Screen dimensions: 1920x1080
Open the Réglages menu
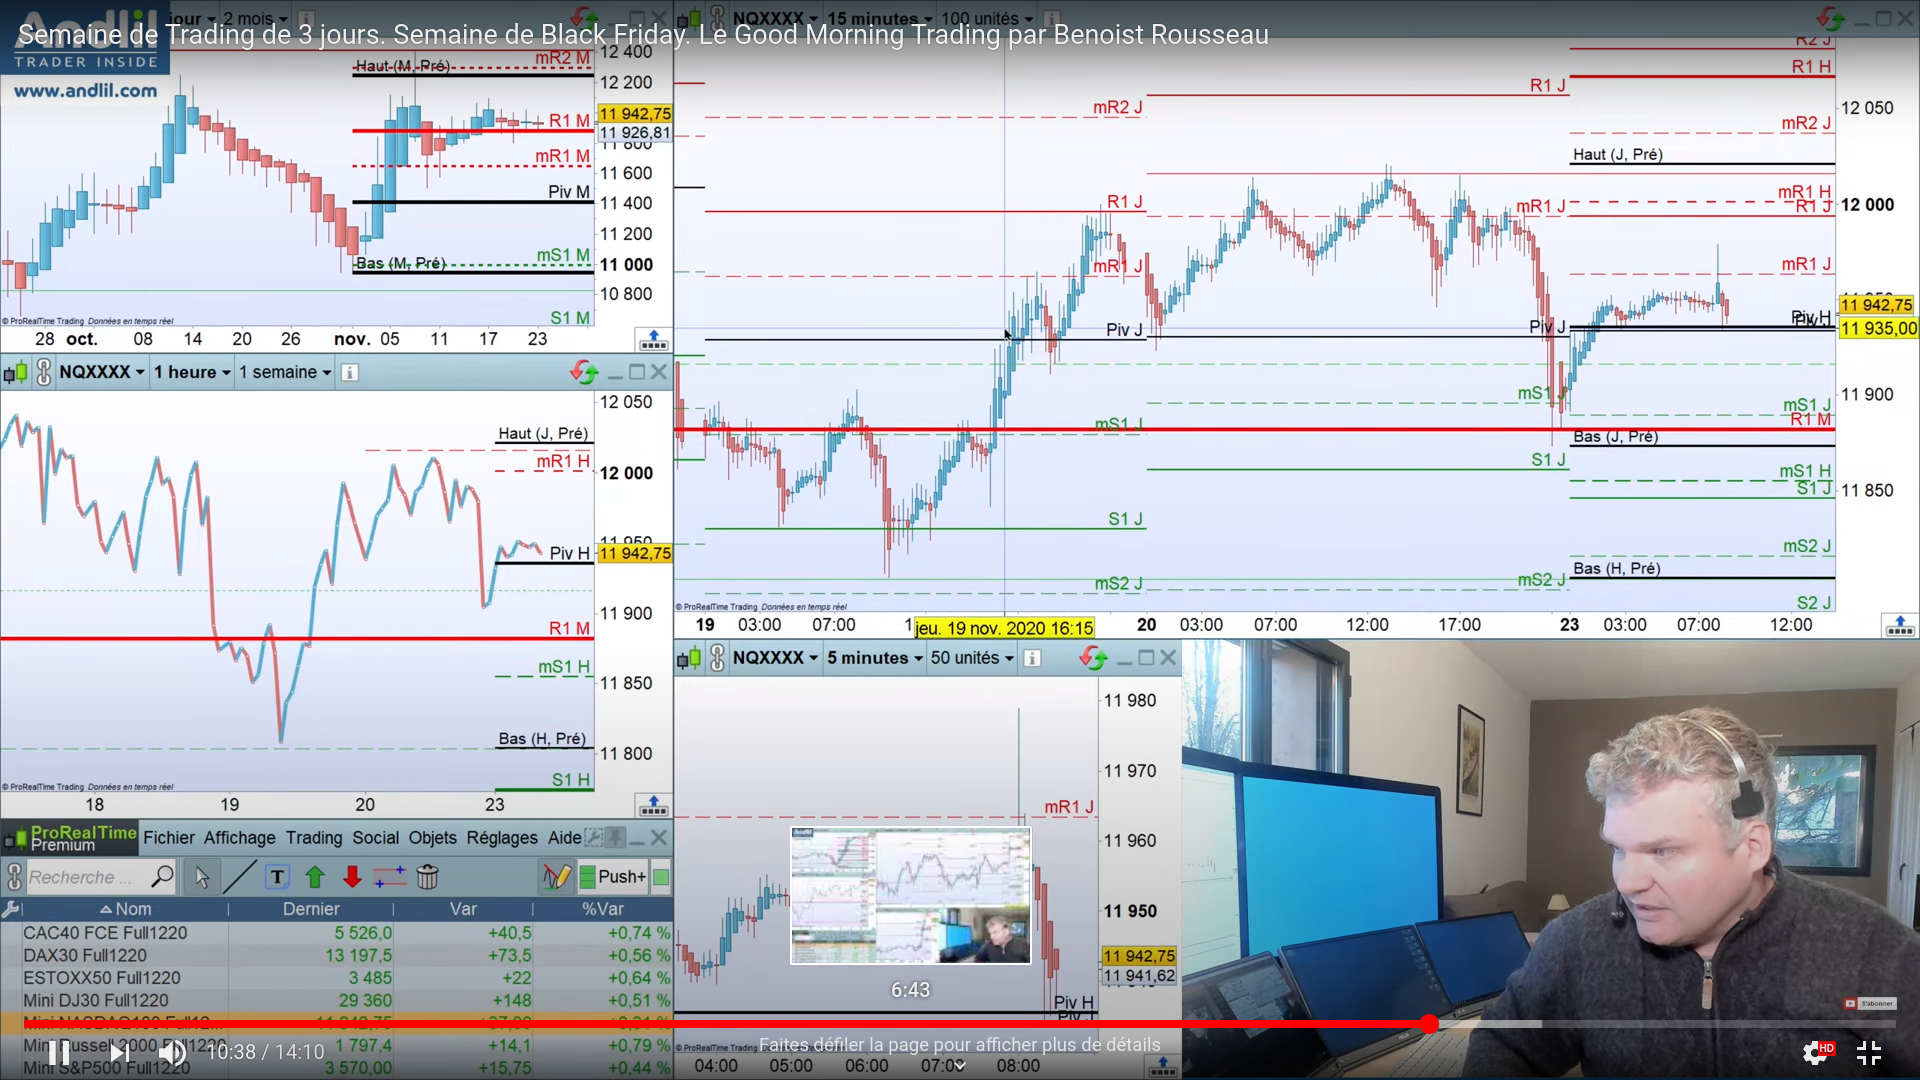pyautogui.click(x=501, y=838)
